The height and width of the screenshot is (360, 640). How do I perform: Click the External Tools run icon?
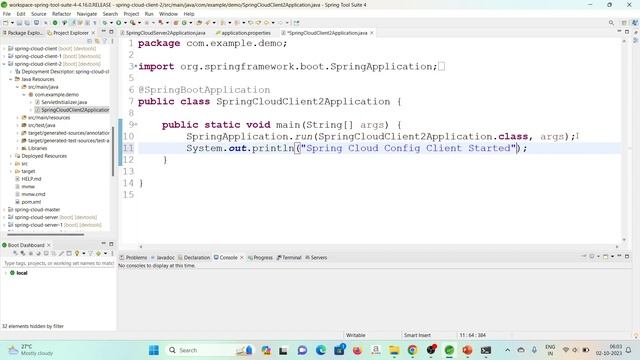coord(161,23)
